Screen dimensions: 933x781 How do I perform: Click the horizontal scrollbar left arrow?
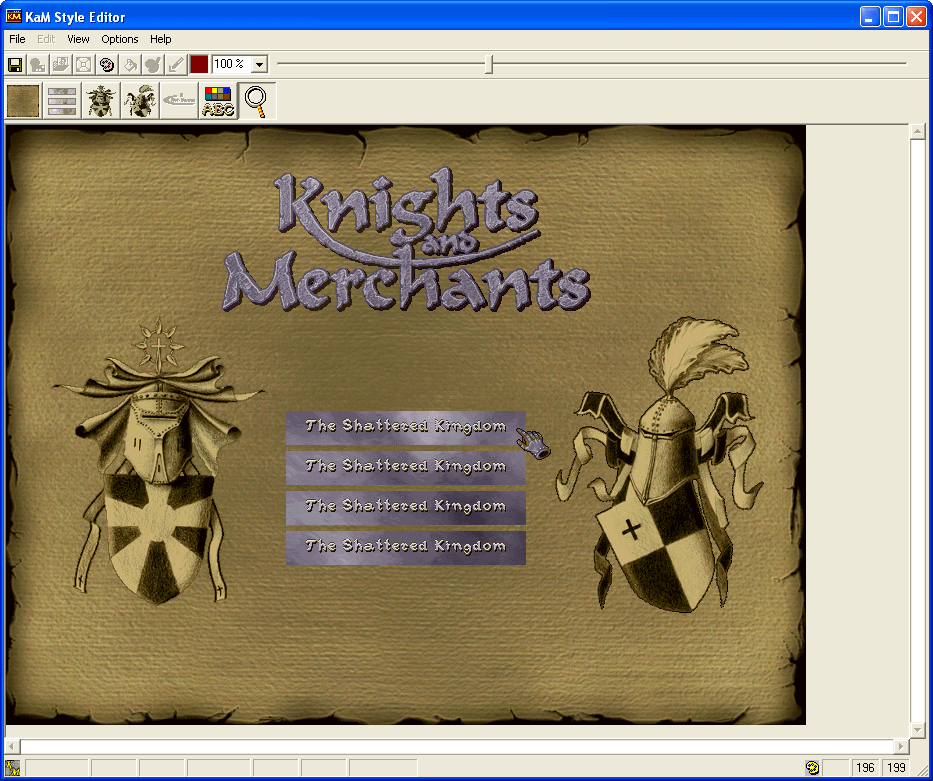pos(12,746)
